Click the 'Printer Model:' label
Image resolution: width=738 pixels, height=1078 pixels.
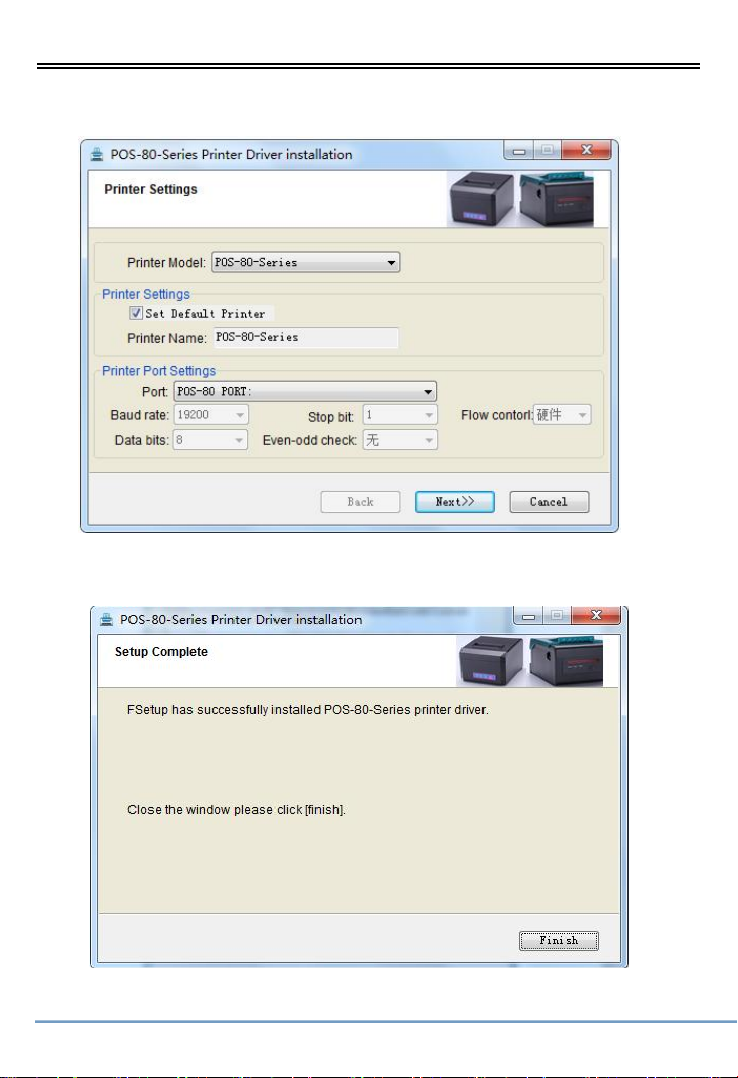coord(166,263)
